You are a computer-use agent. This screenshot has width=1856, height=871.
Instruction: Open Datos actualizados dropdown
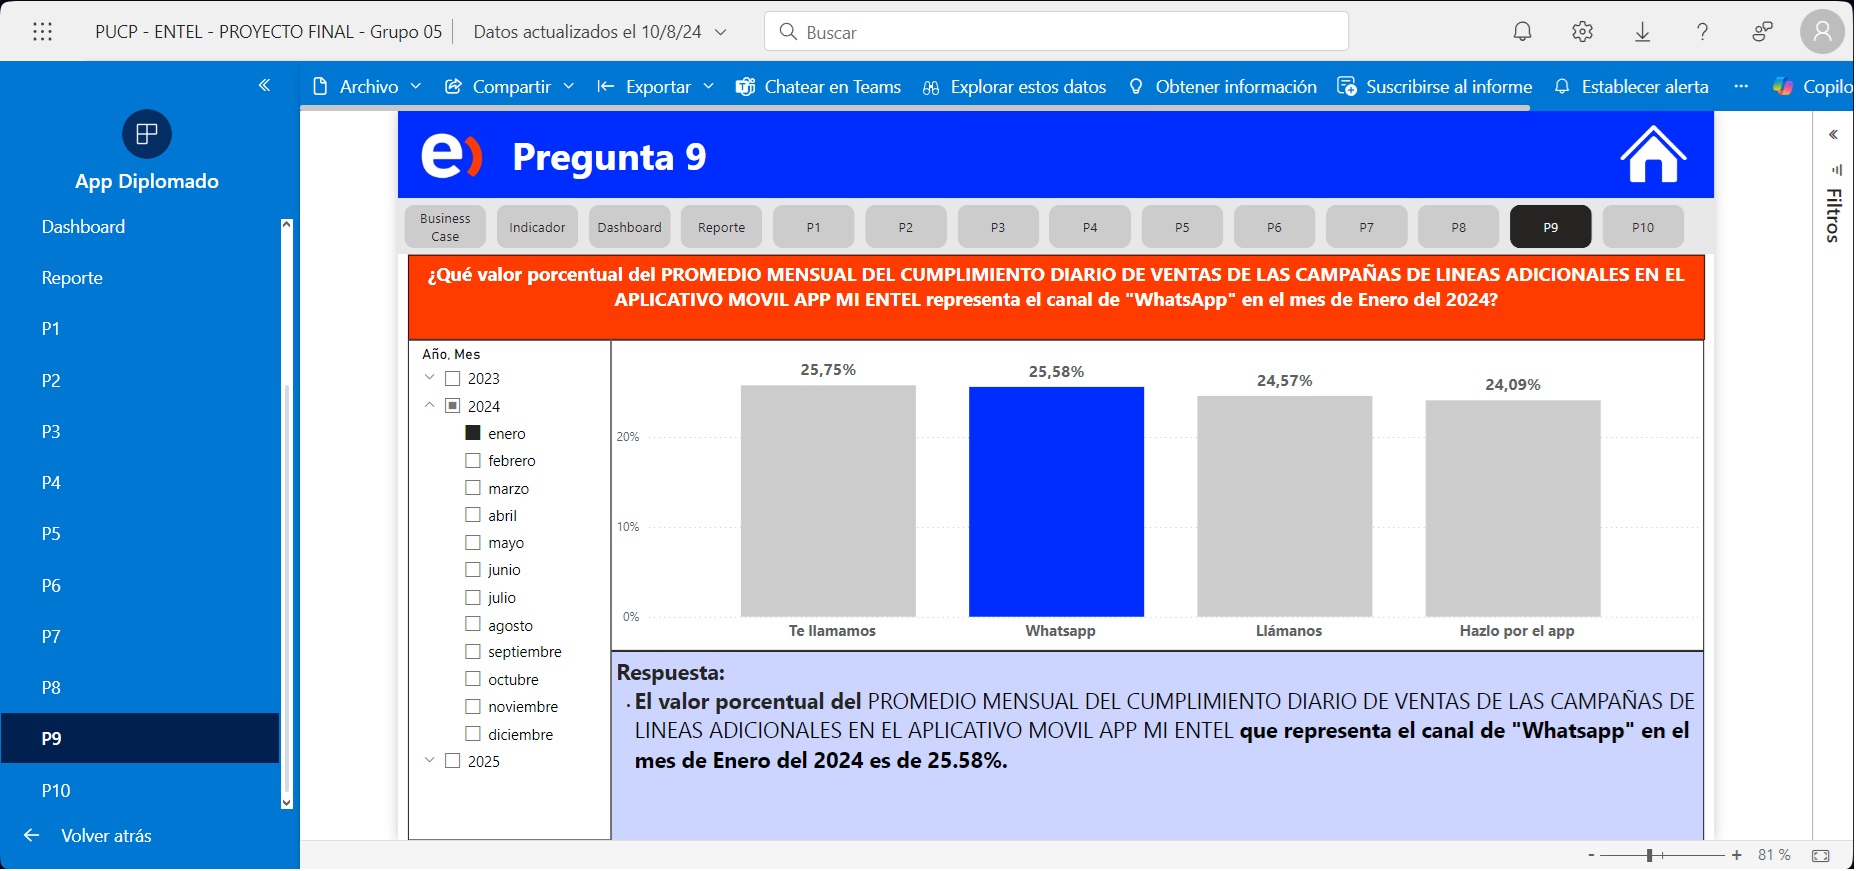pos(600,32)
